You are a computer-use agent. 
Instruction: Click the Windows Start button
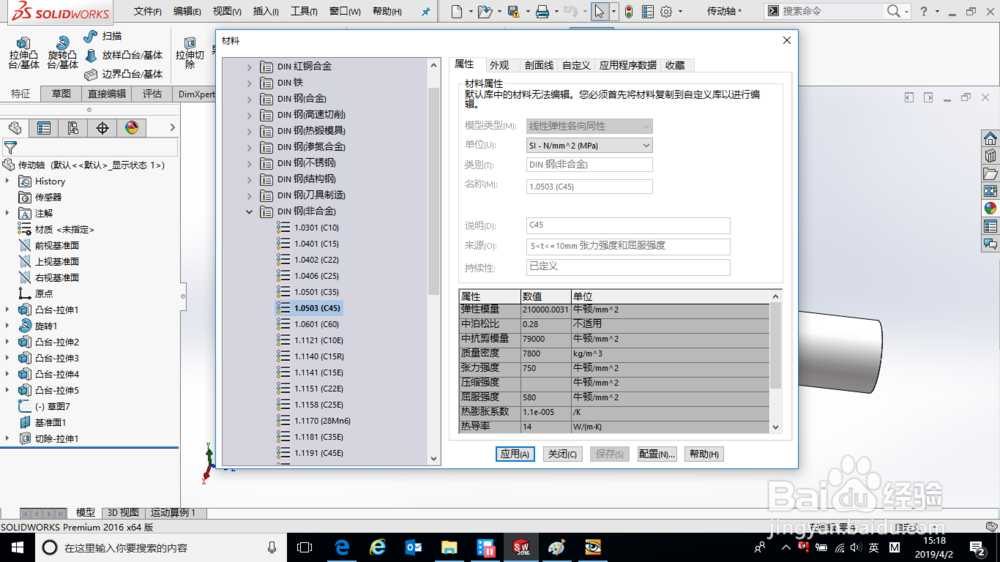(x=17, y=547)
